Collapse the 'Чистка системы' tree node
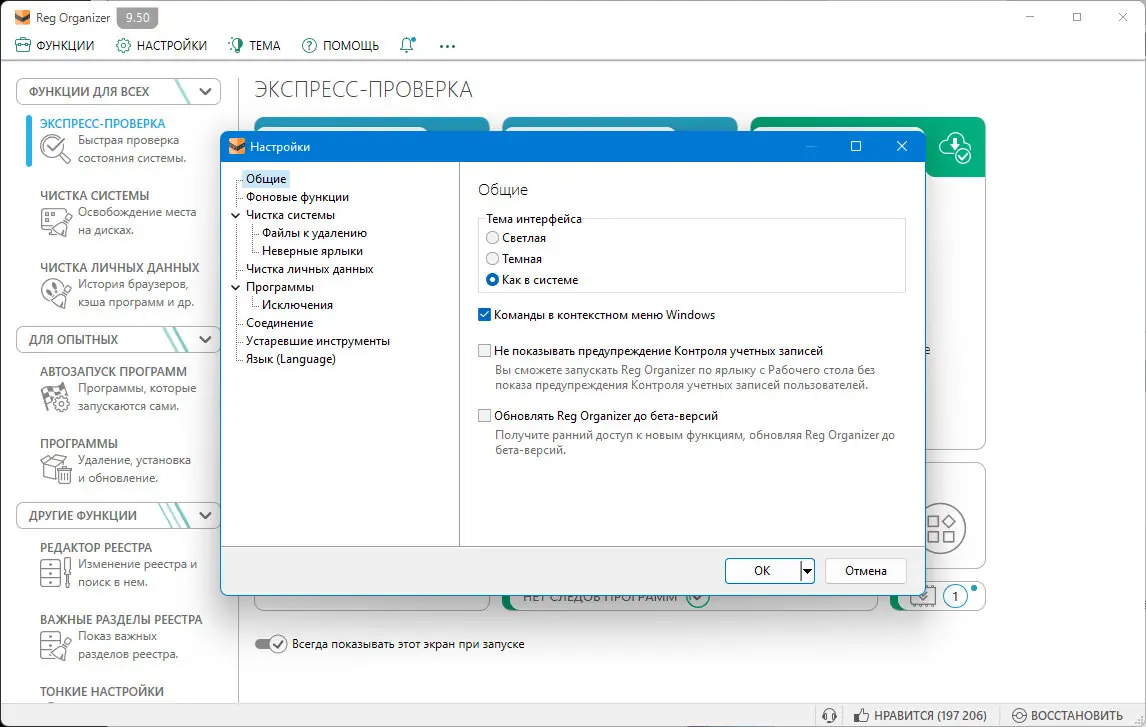The image size is (1146, 727). pyautogui.click(x=235, y=216)
